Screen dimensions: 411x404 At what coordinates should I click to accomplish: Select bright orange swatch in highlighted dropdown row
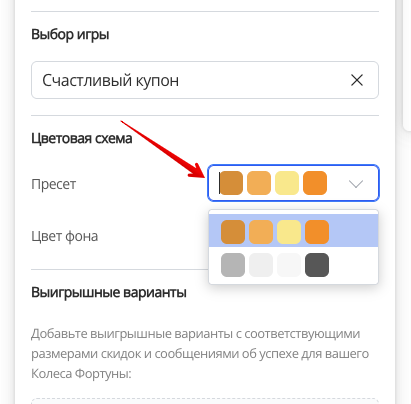coord(317,232)
